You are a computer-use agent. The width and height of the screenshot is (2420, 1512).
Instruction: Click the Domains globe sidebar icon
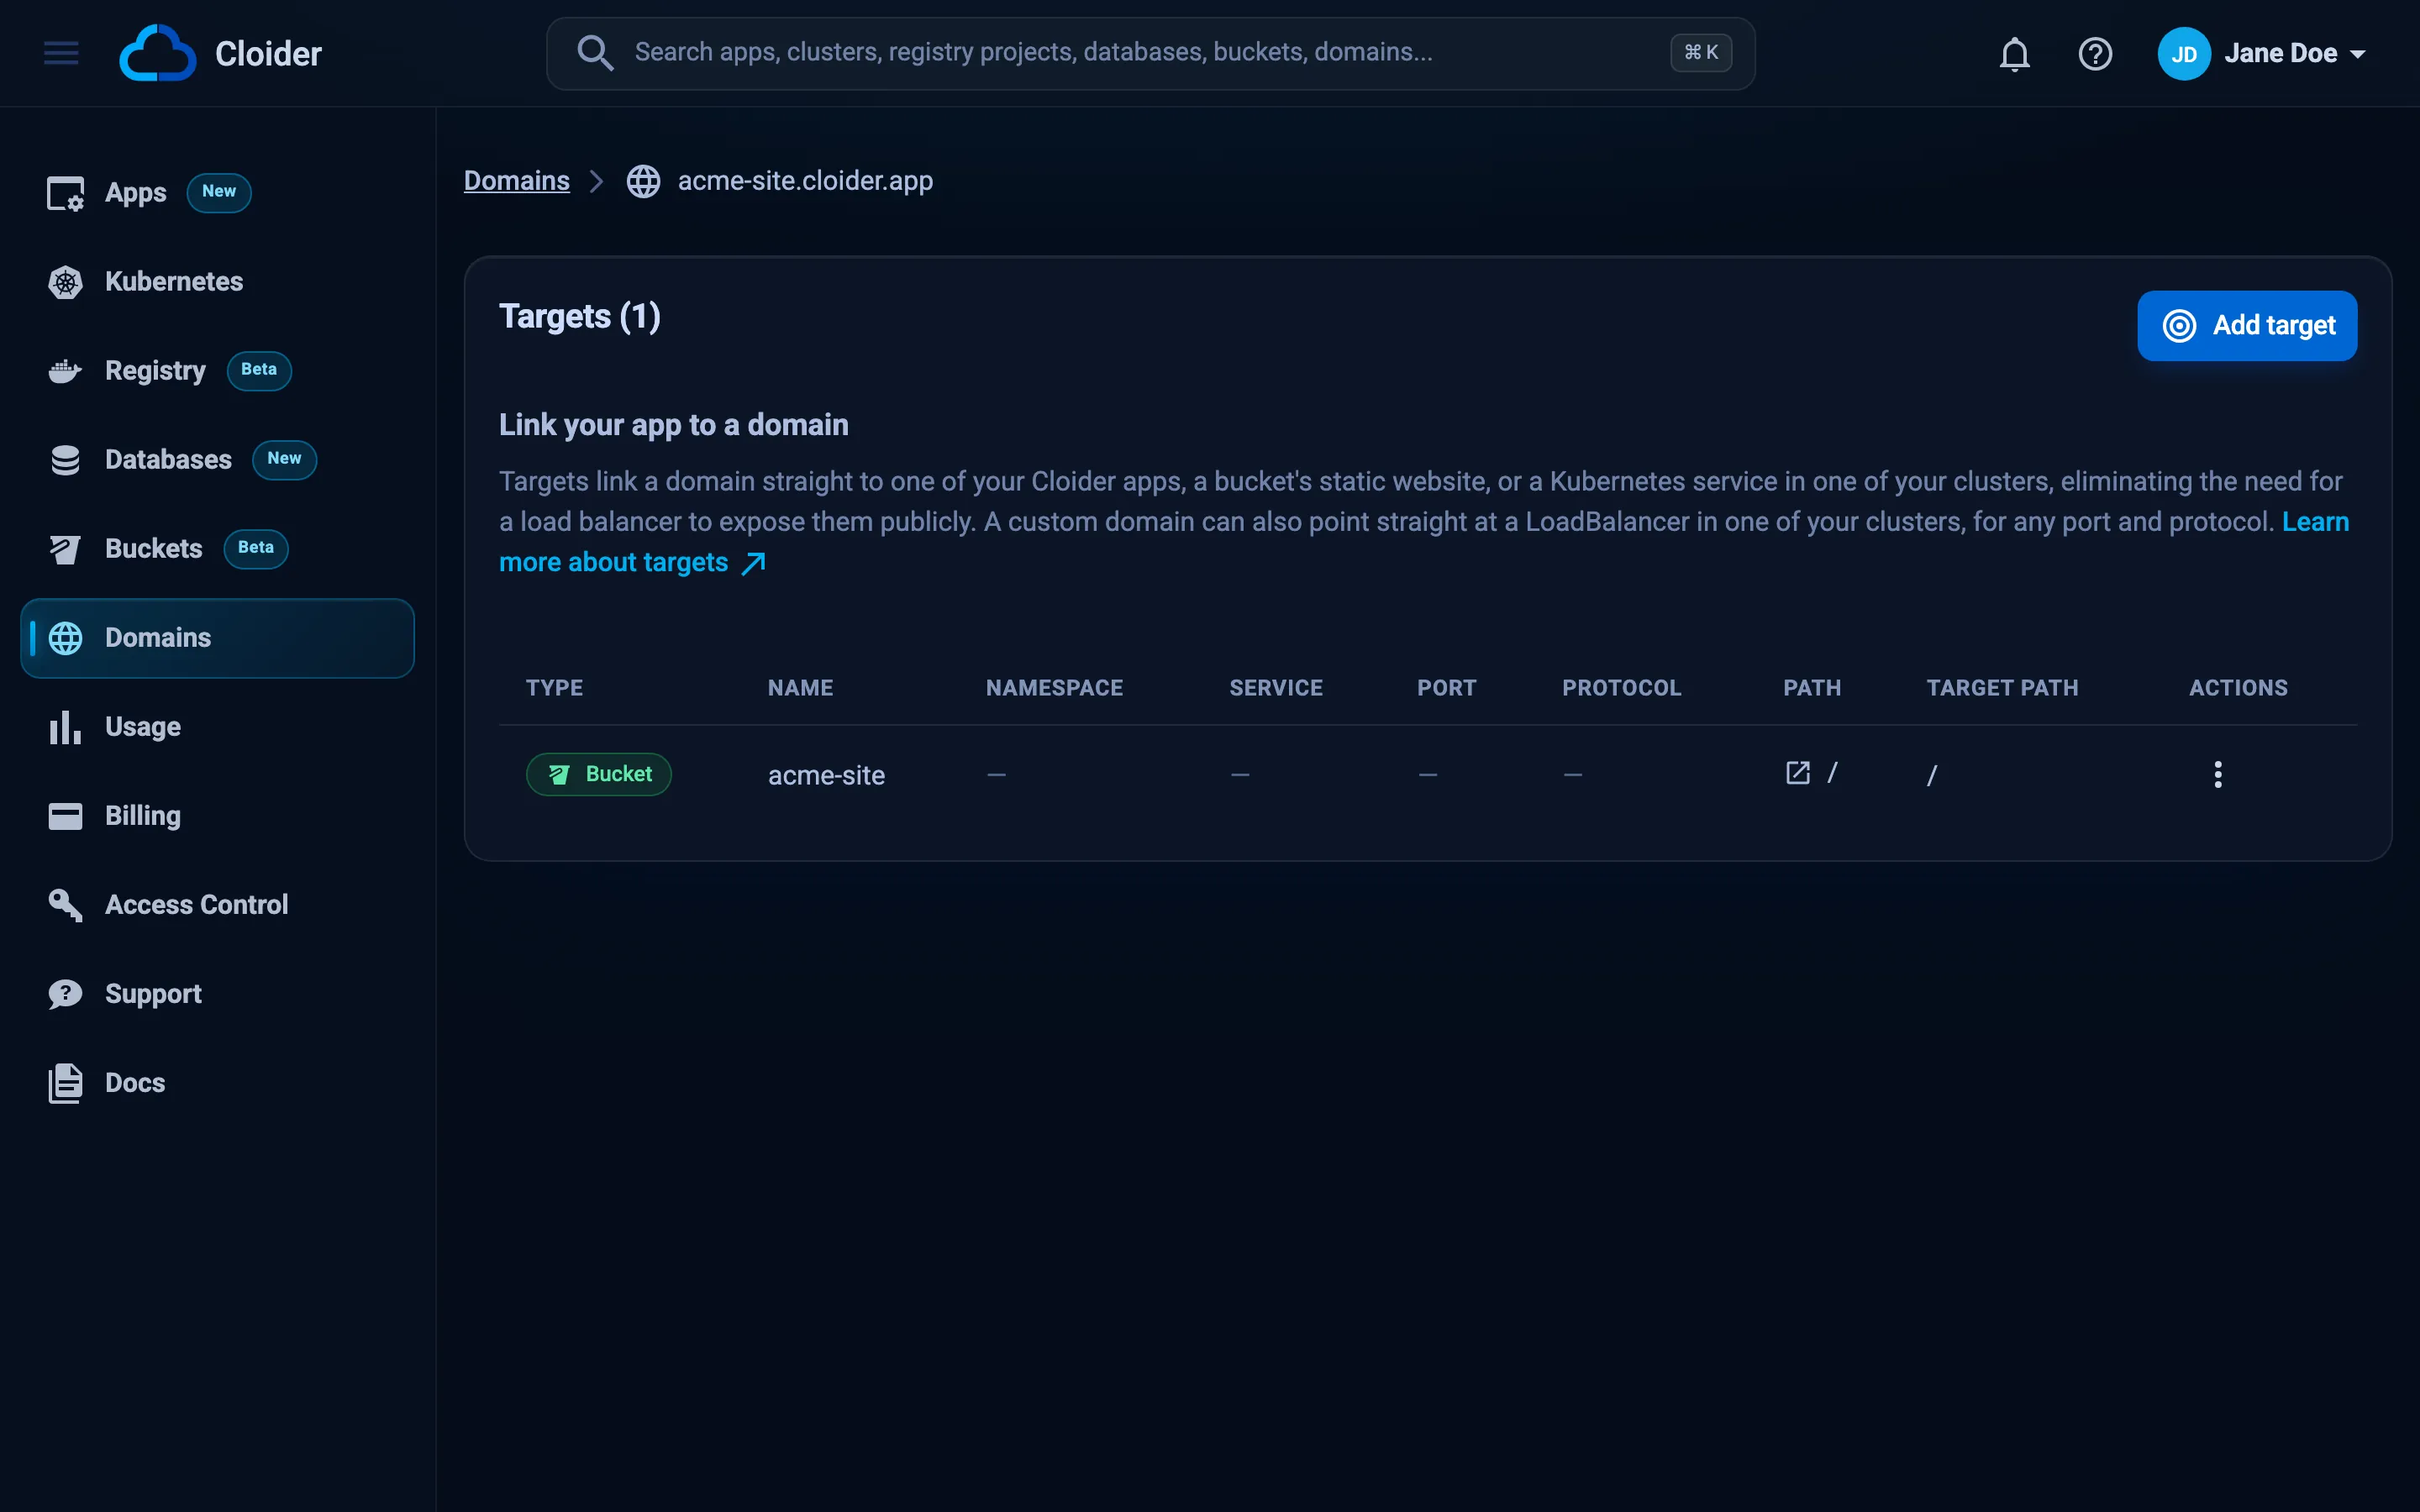pos(66,638)
